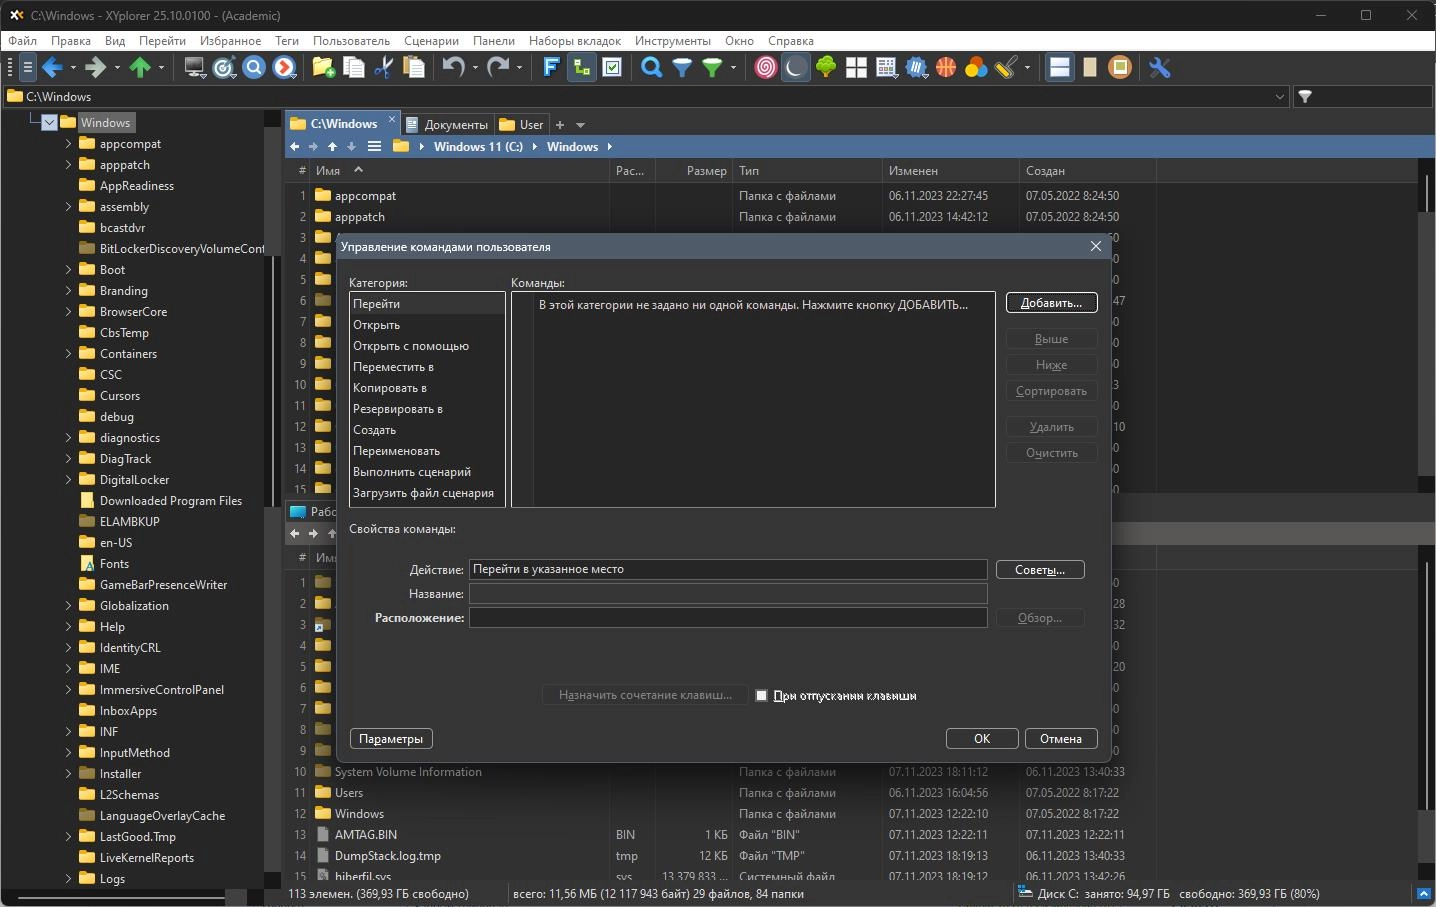Click the yellow paint roller icon
Viewport: 1436px width, 907px height.
click(x=1006, y=68)
